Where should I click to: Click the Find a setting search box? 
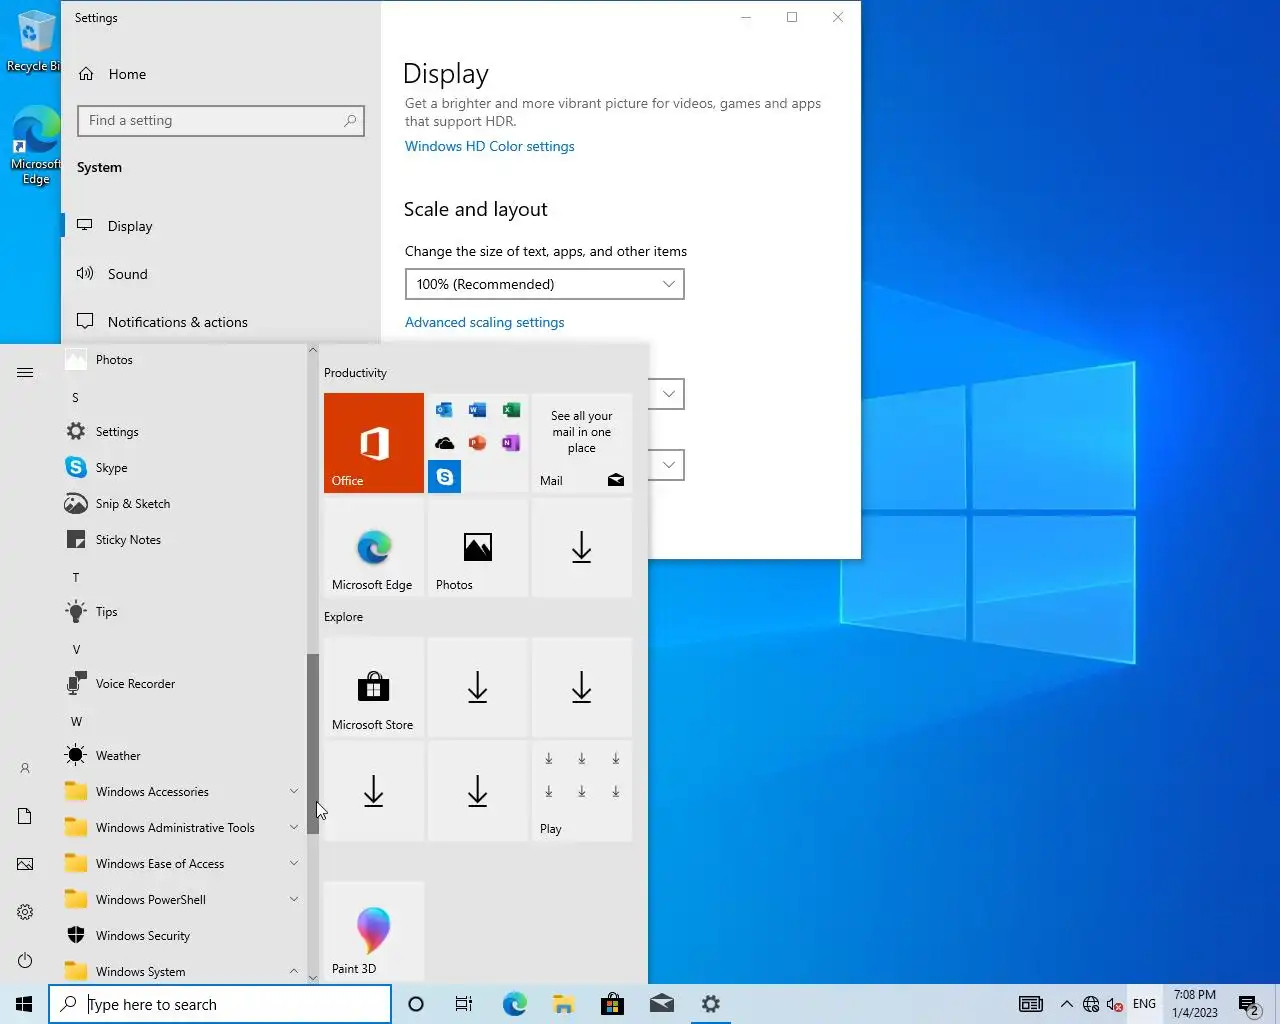[x=221, y=121]
